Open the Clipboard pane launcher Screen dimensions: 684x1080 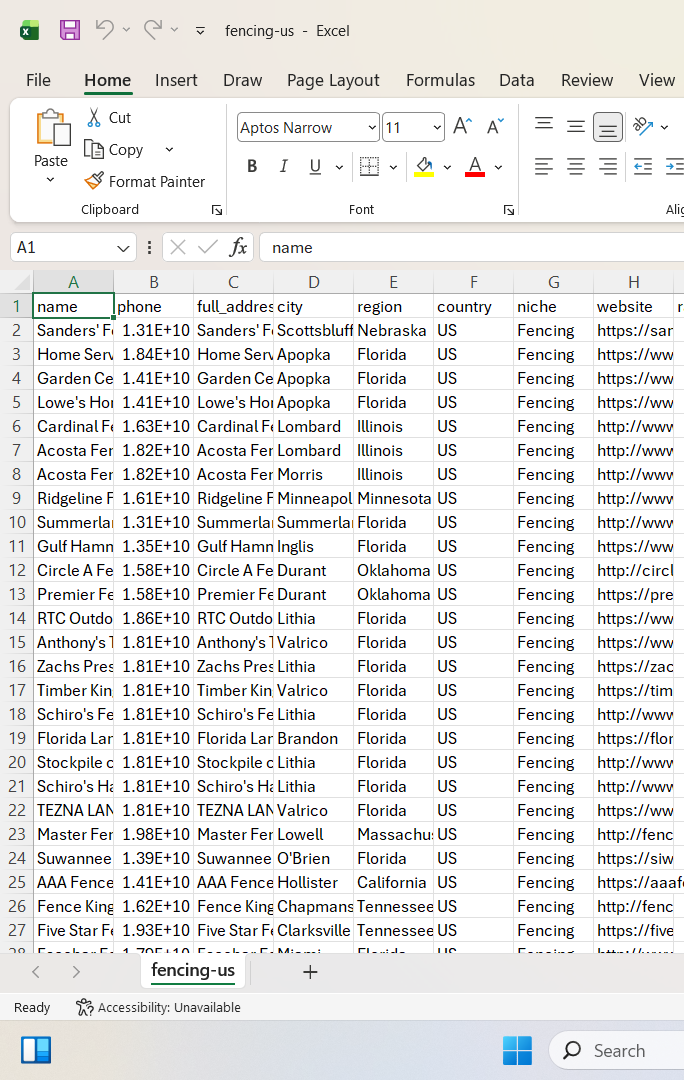coord(217,210)
